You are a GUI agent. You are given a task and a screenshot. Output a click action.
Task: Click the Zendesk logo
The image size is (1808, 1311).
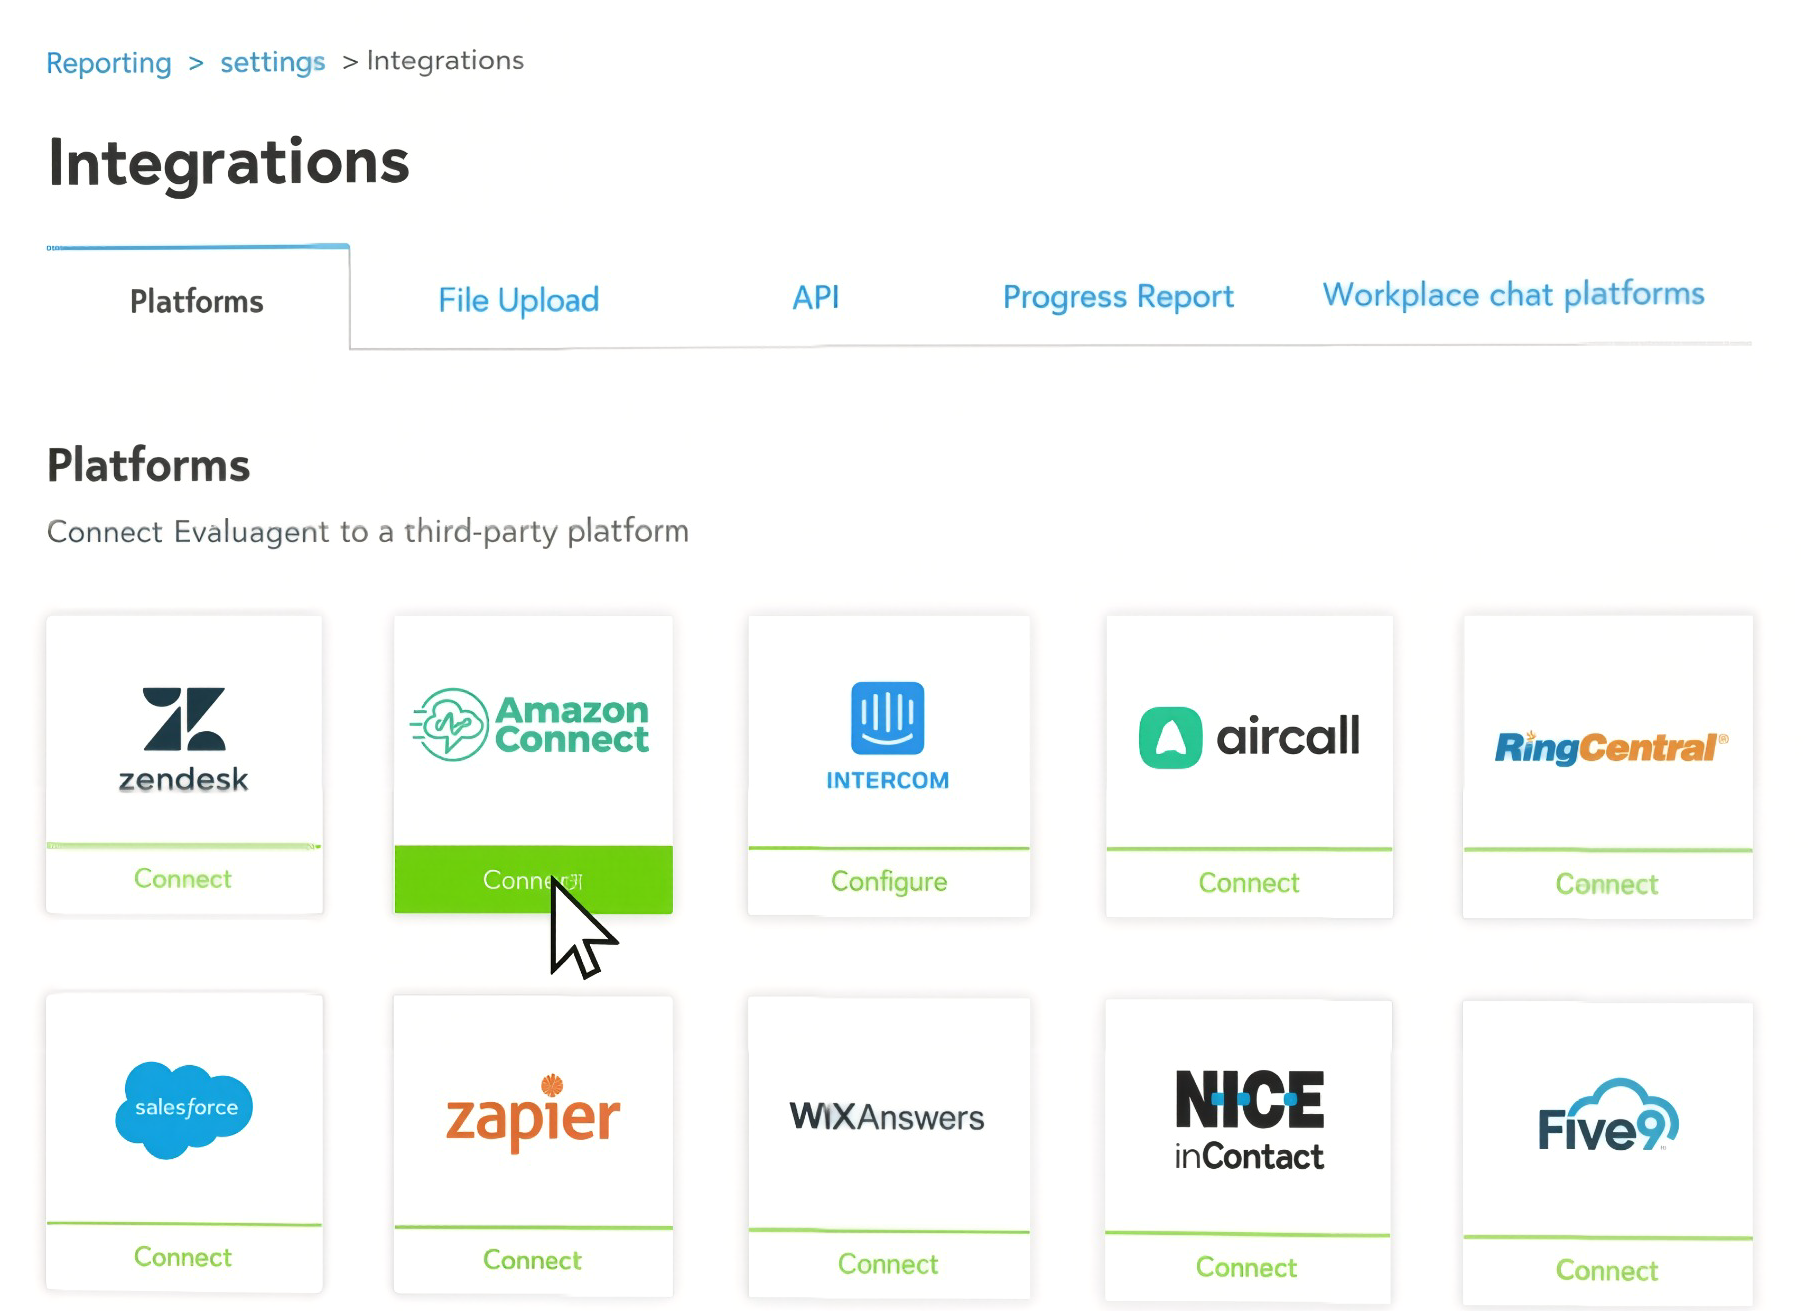(x=184, y=739)
